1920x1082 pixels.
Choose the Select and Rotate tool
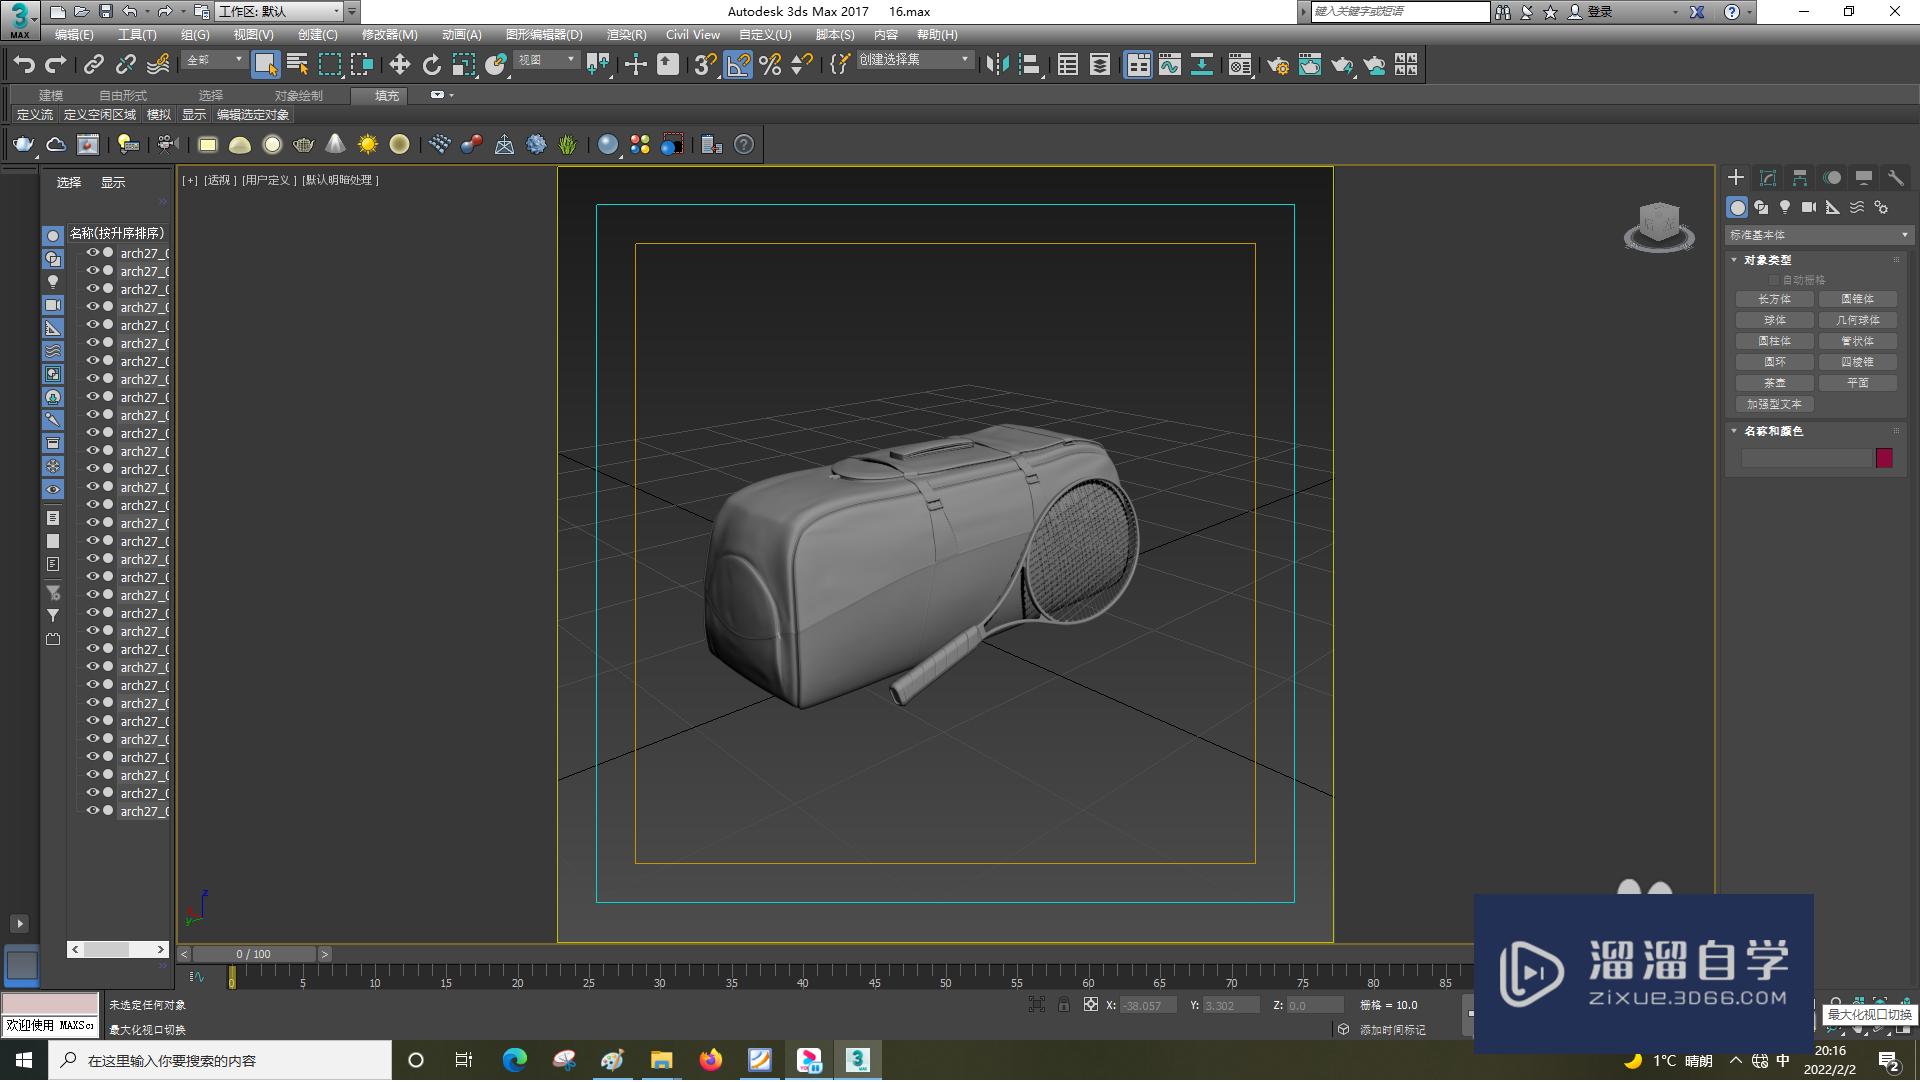[432, 65]
